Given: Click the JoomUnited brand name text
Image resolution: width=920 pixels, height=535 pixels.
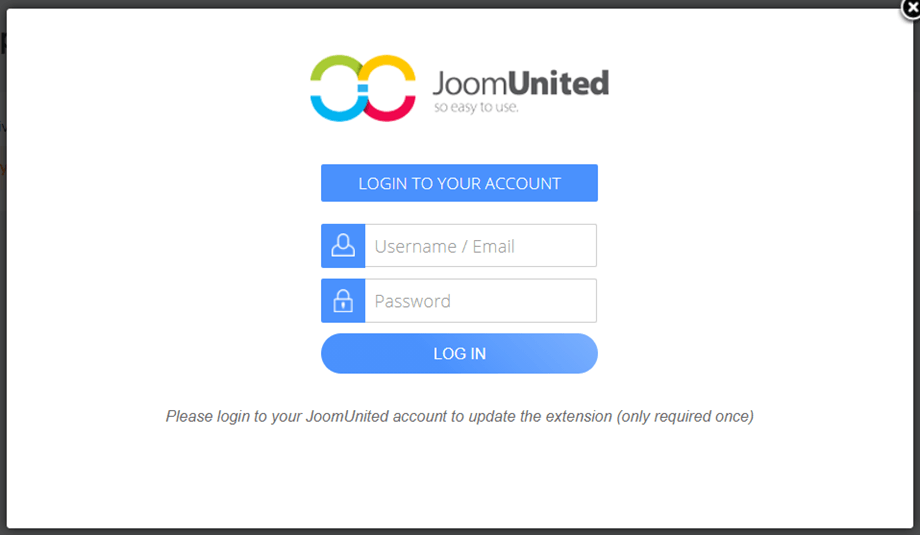Looking at the screenshot, I should [520, 83].
